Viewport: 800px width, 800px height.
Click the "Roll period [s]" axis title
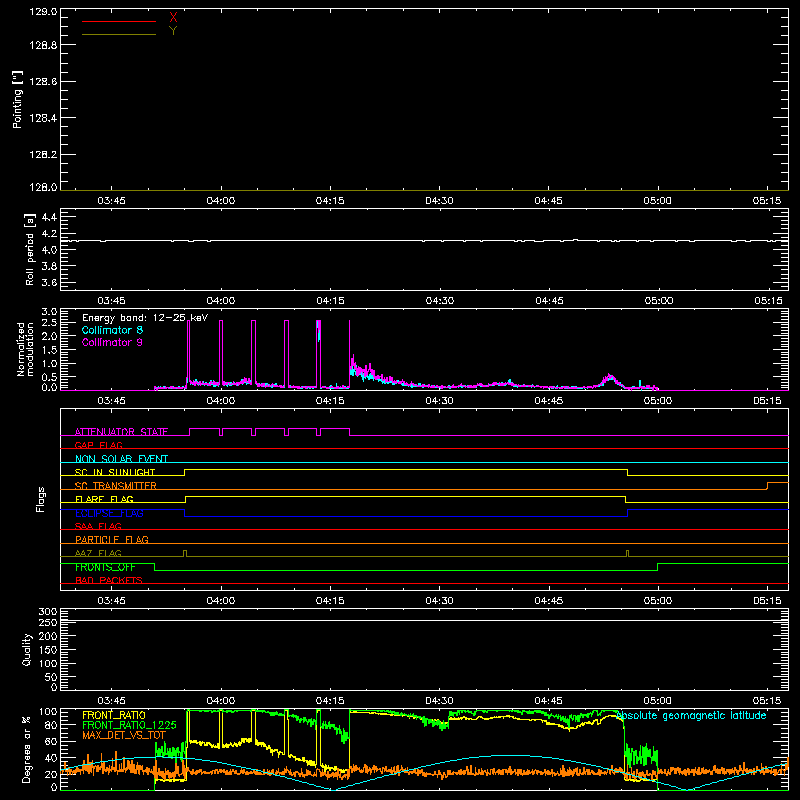point(30,249)
